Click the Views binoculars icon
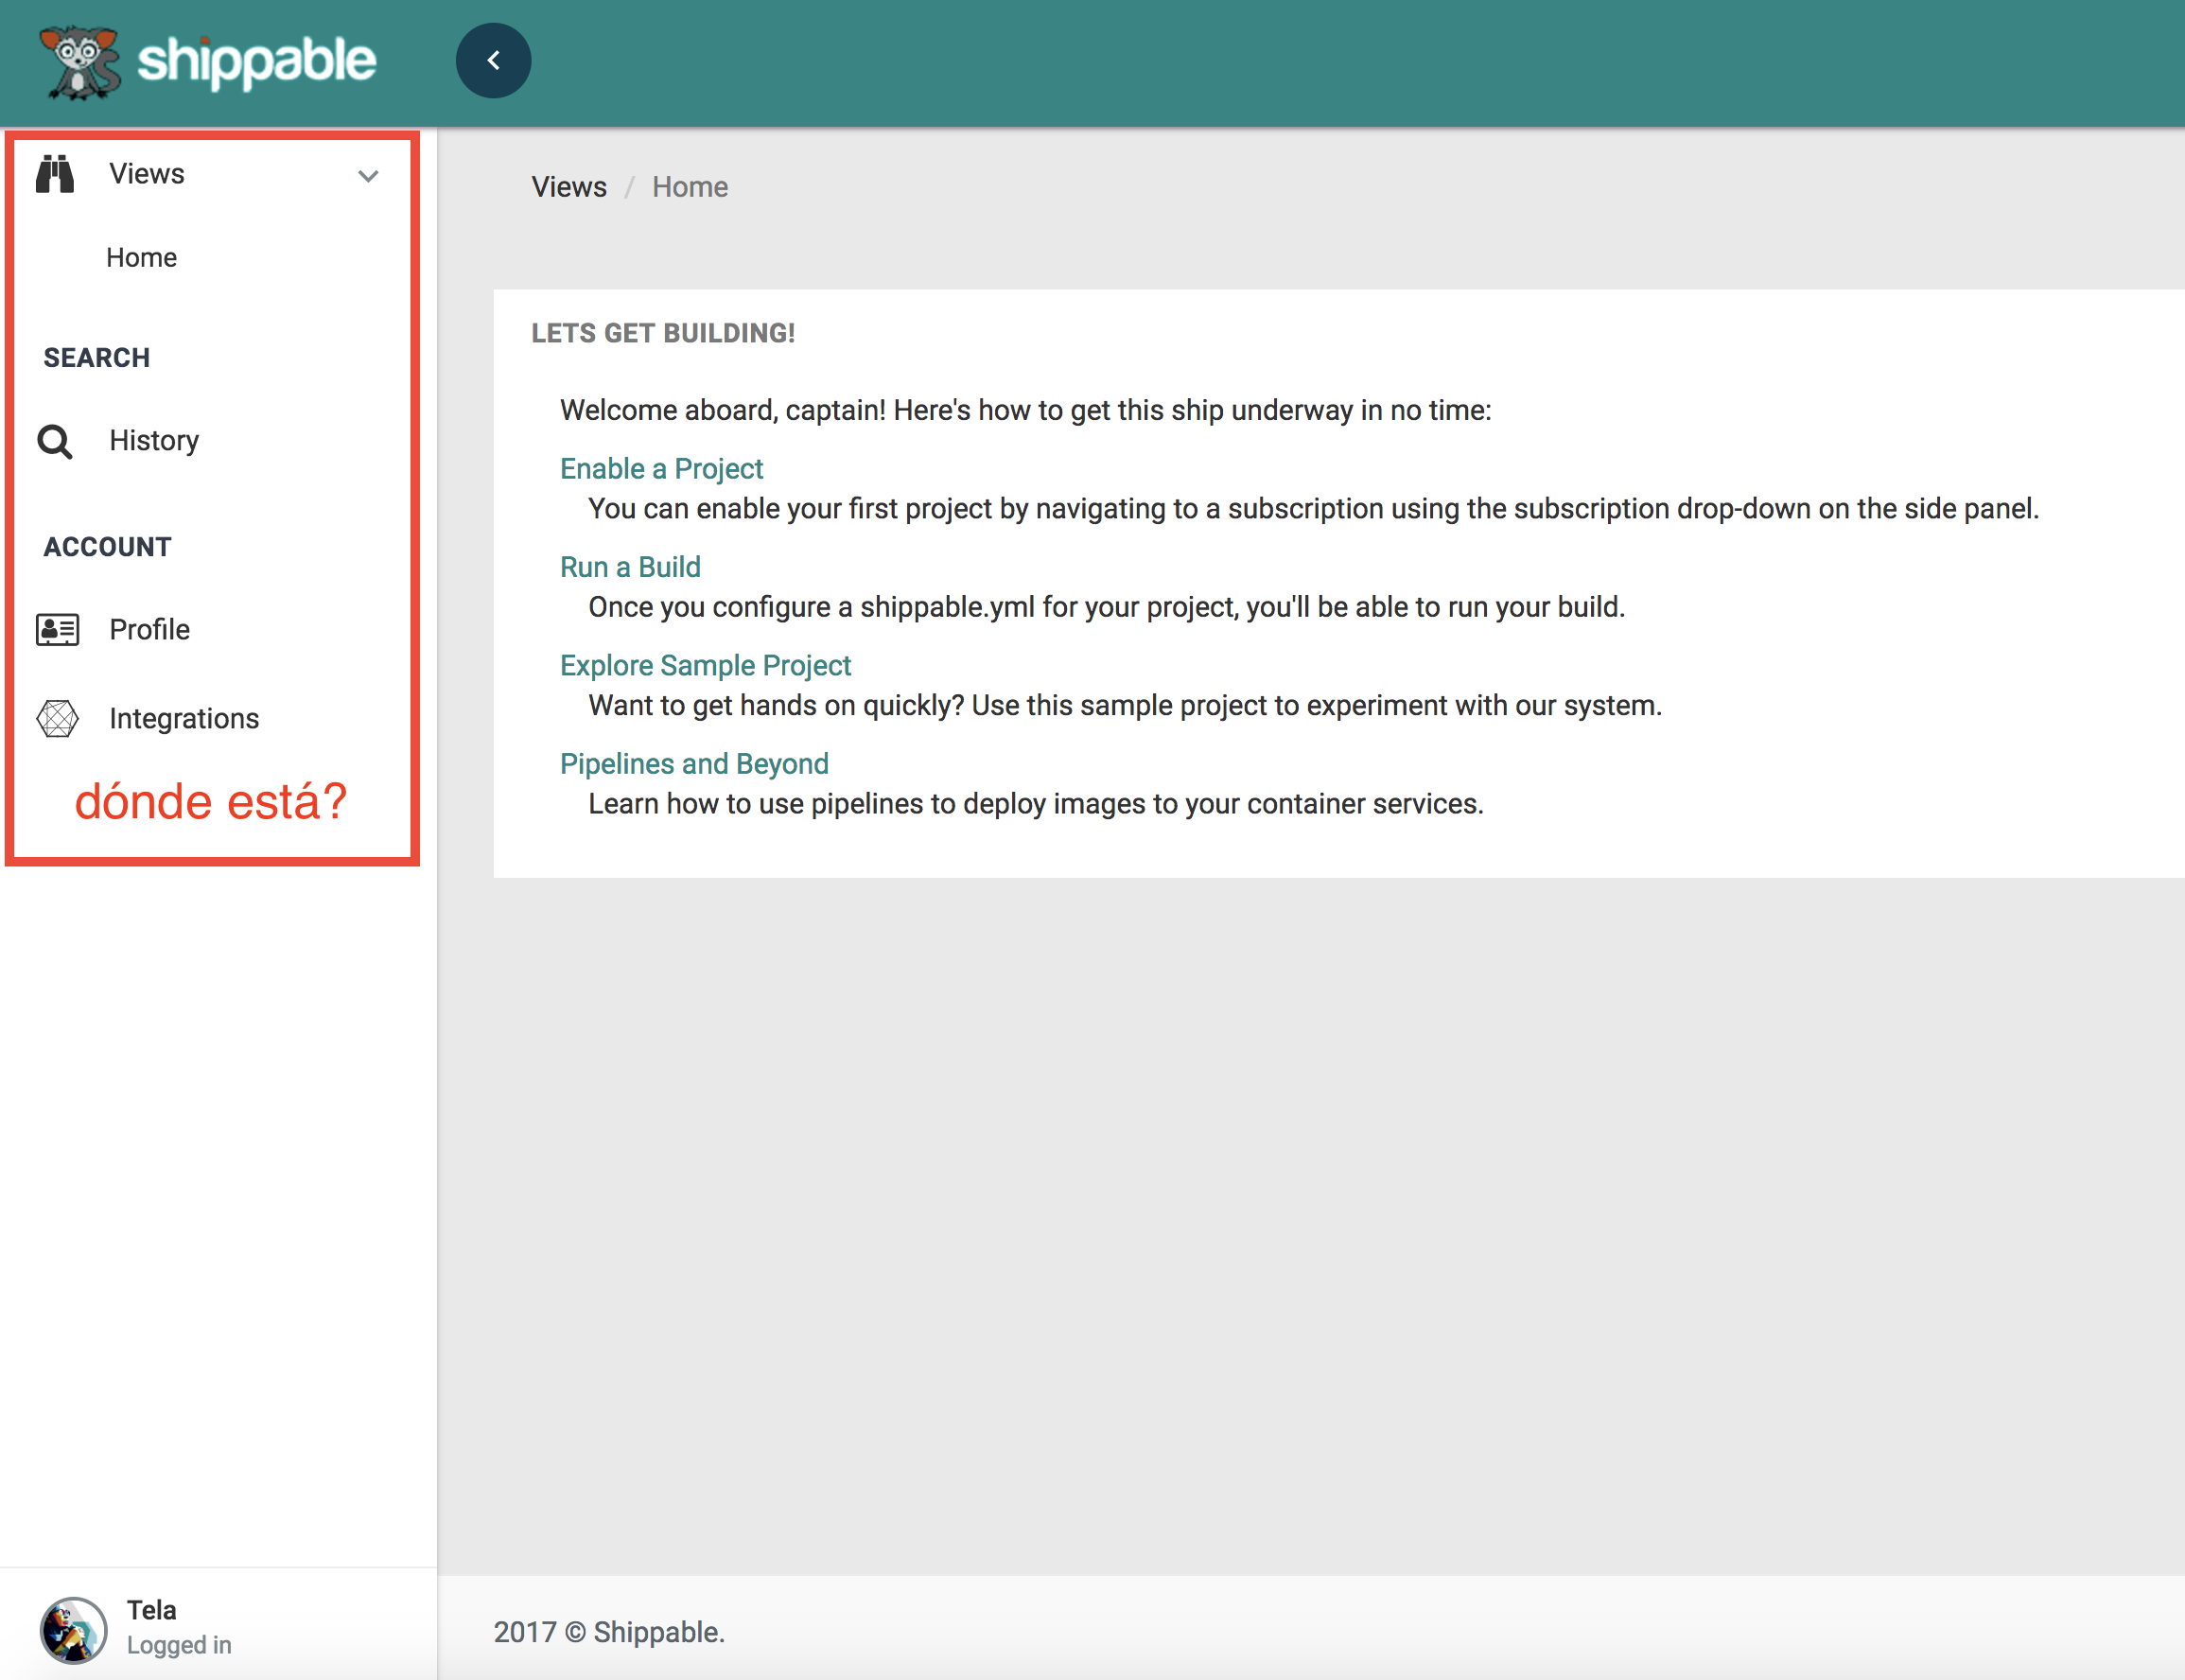 (56, 173)
